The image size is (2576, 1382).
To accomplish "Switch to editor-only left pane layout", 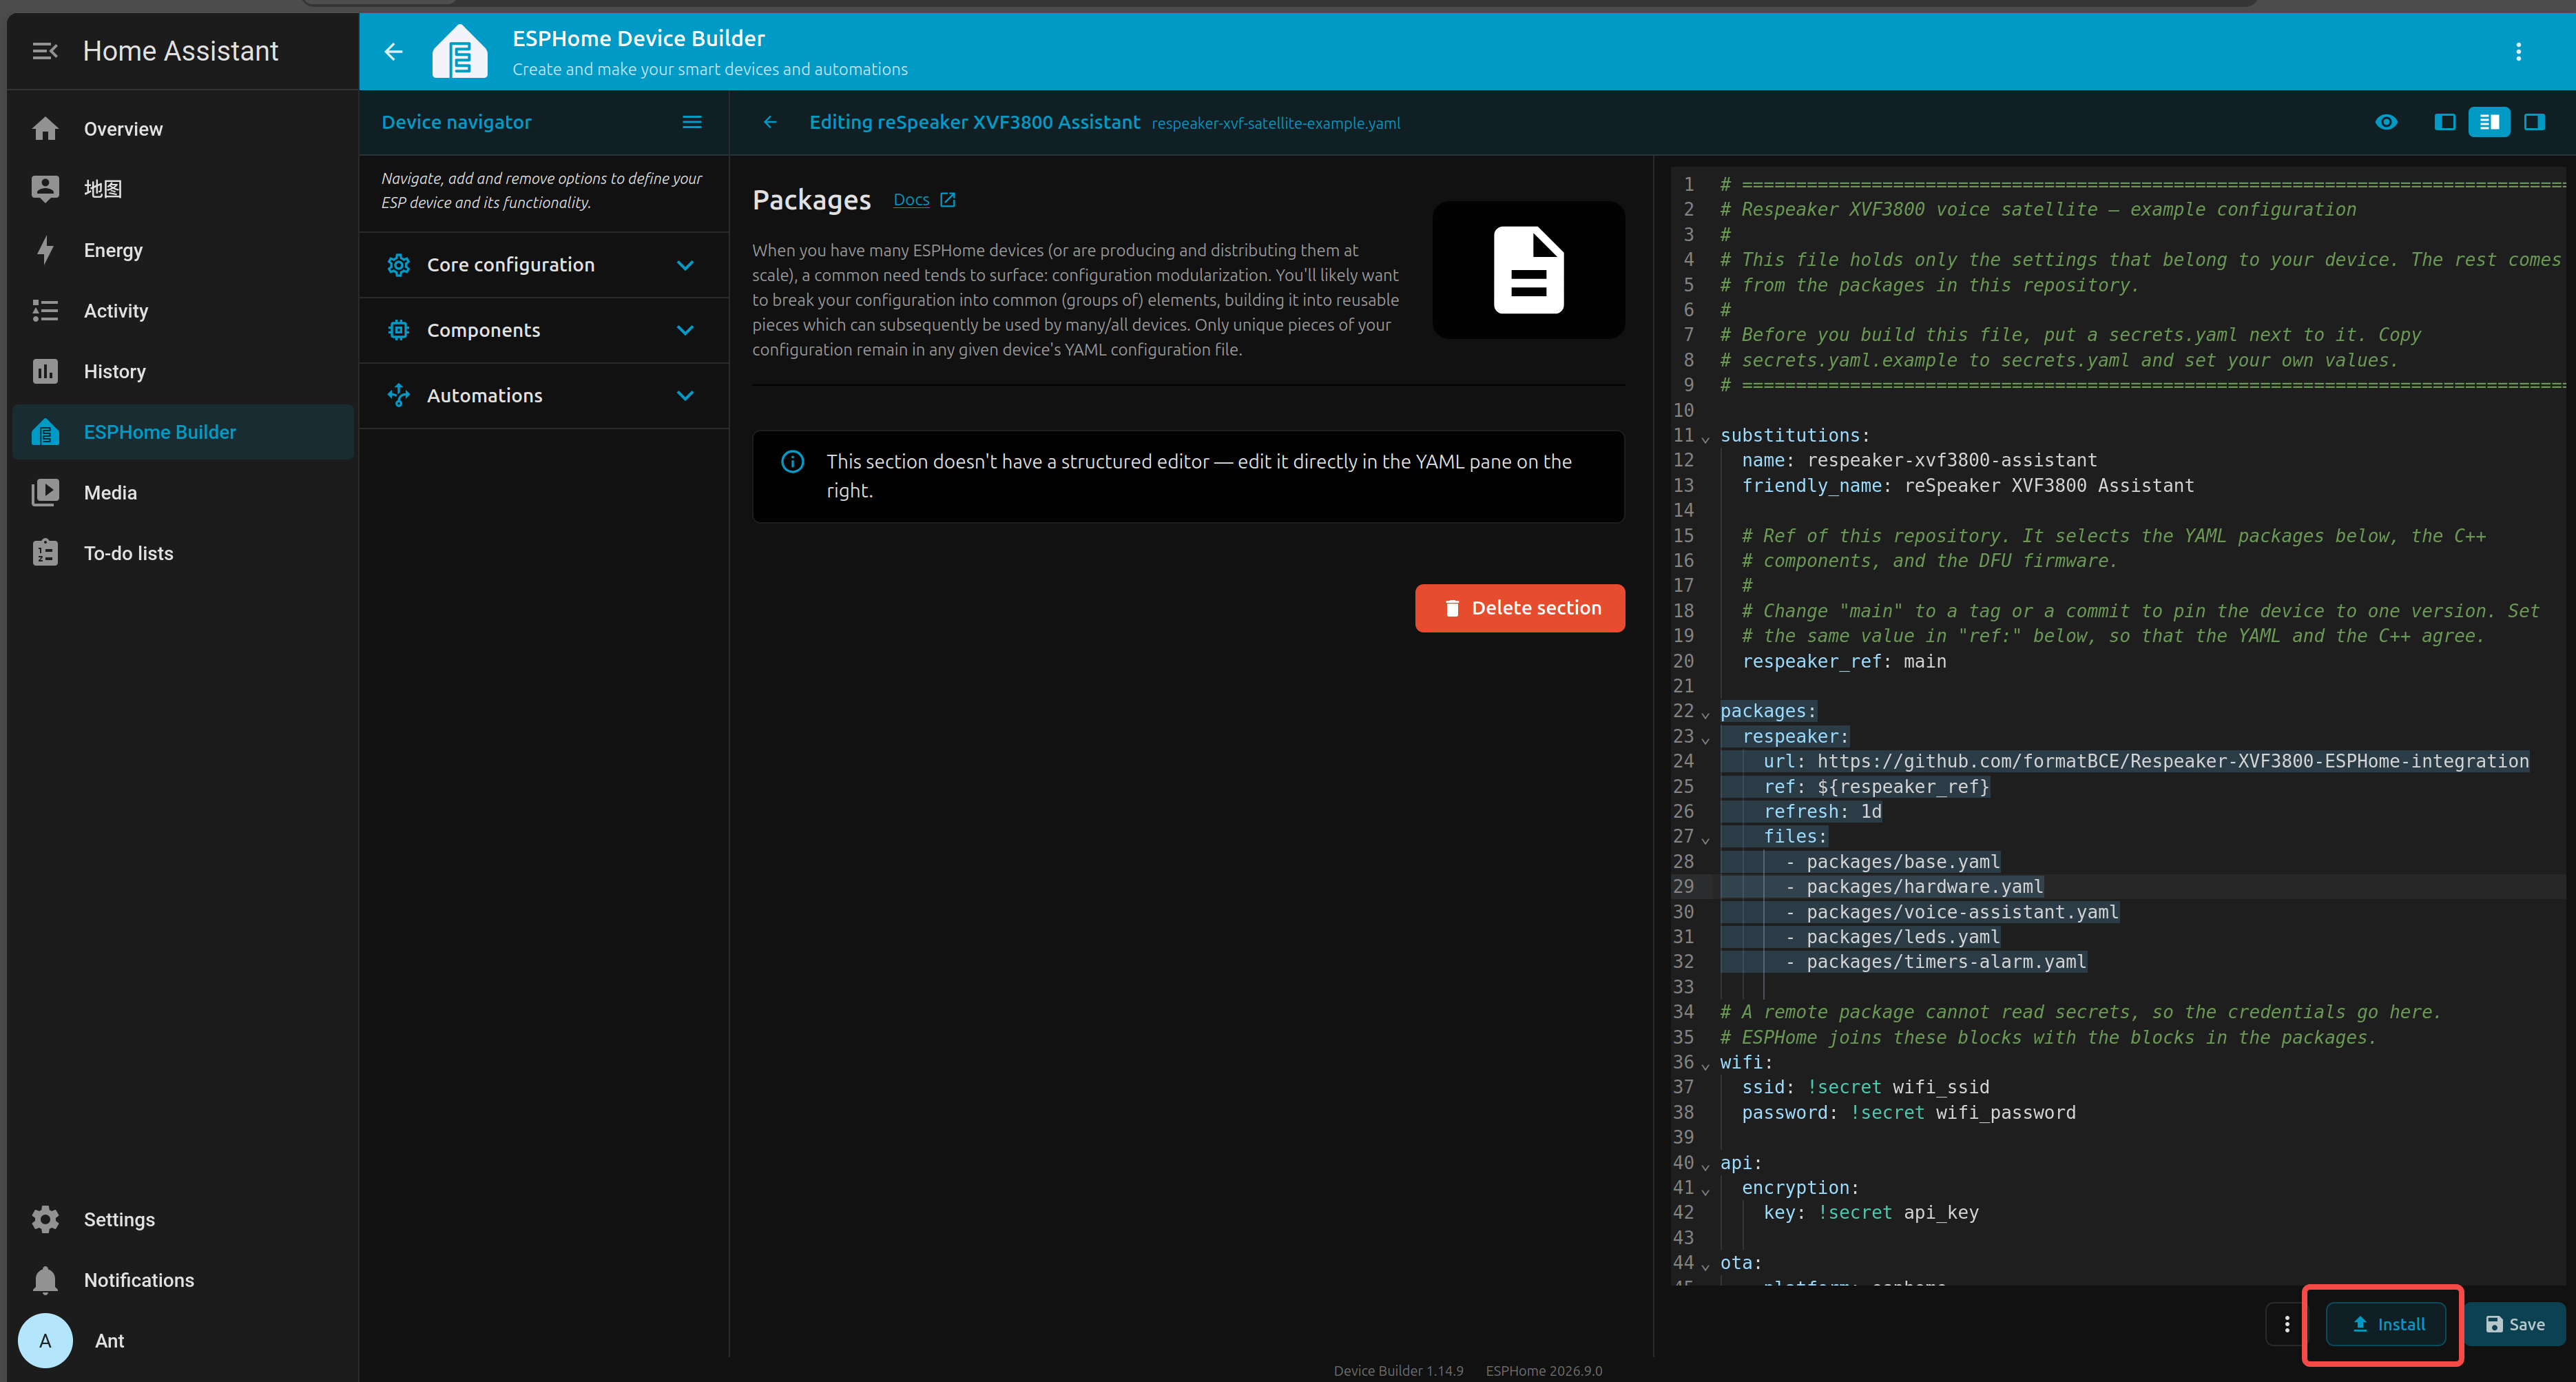I will click(x=2444, y=122).
